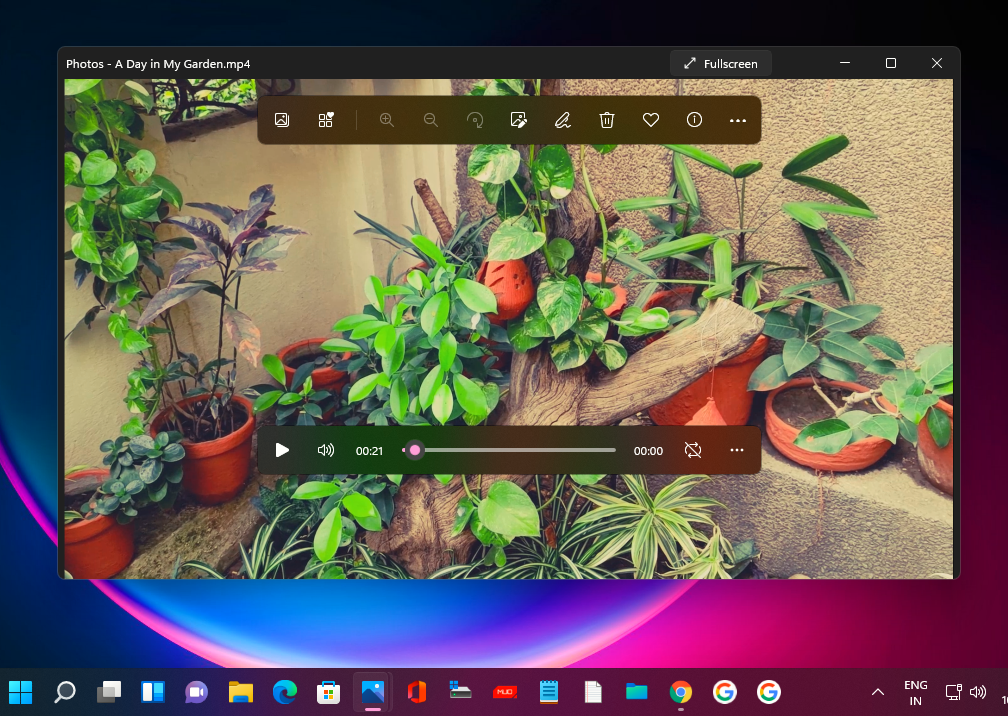Open the toolbar See more menu

tap(738, 120)
